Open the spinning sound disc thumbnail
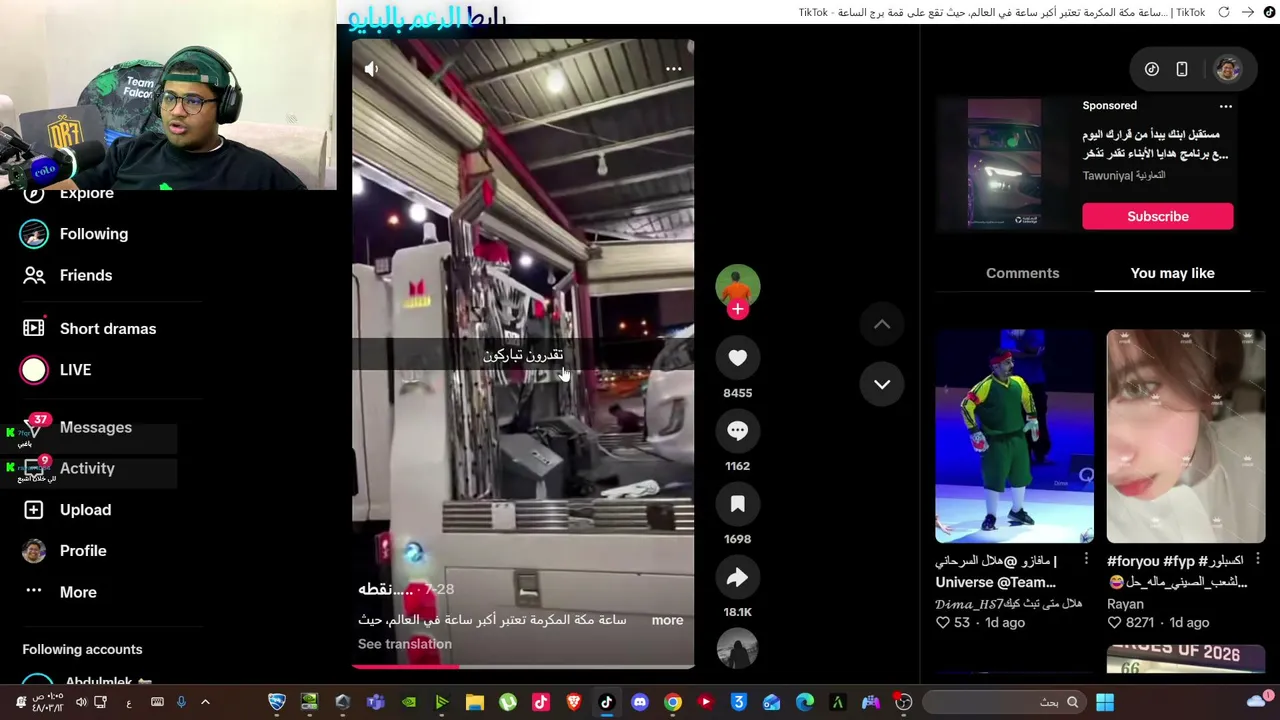This screenshot has height=720, width=1280. tap(737, 648)
